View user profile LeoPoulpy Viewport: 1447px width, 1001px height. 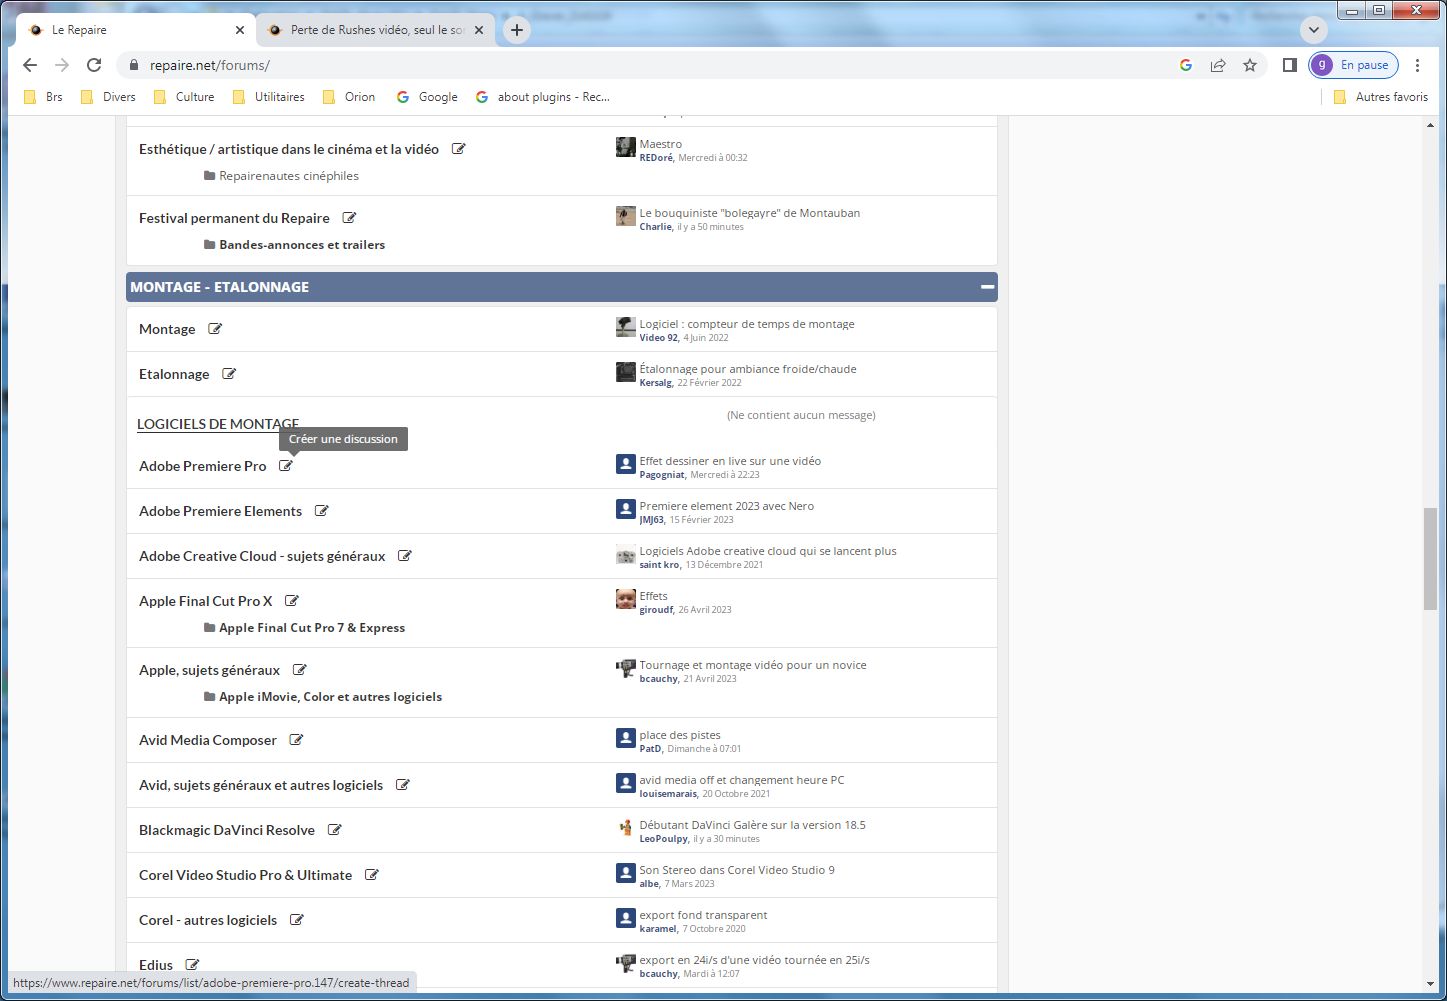click(x=664, y=839)
